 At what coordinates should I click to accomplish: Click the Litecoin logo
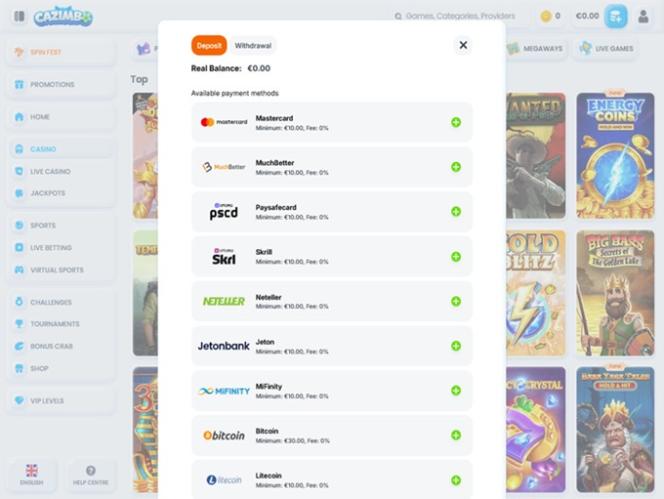click(x=223, y=480)
